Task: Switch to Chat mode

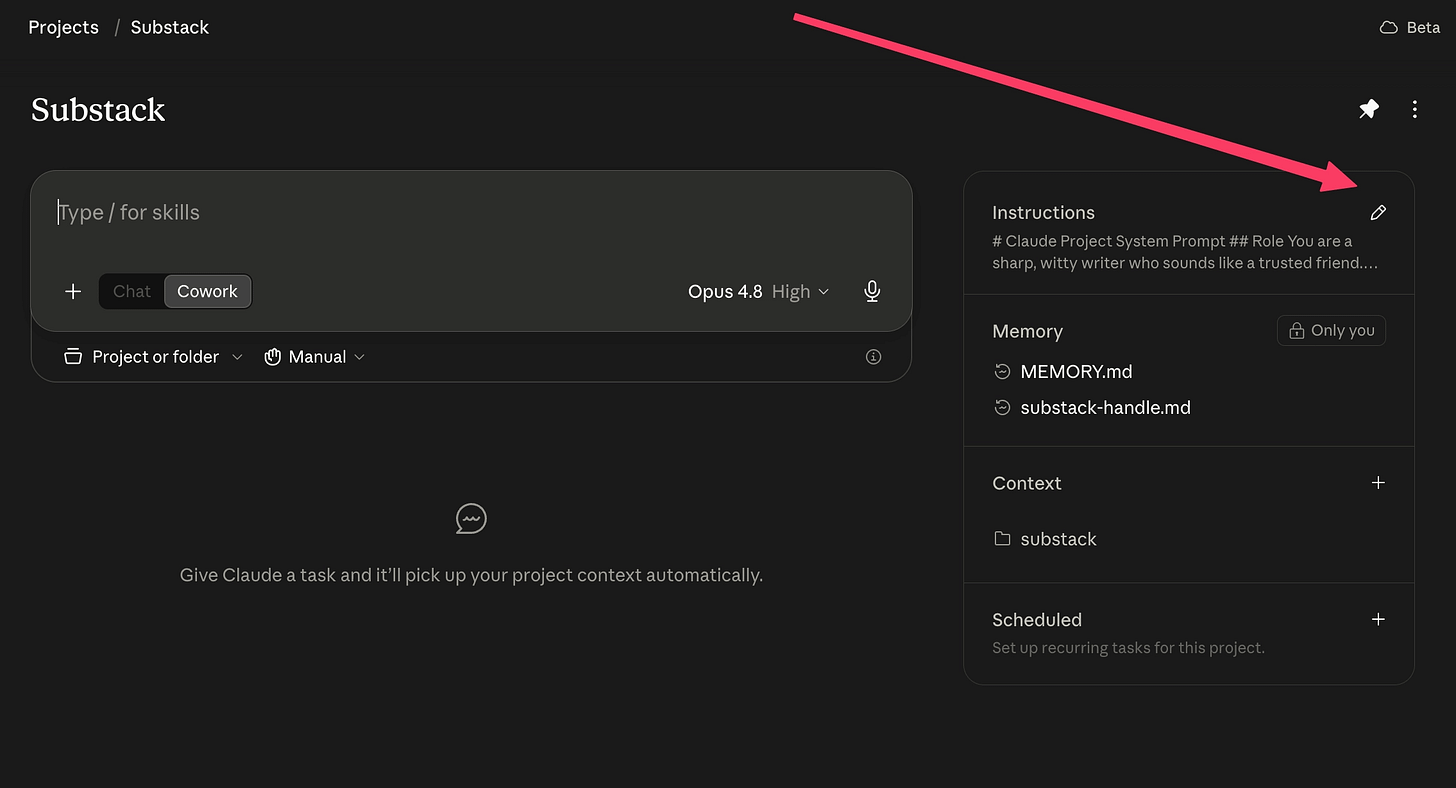Action: 132,291
